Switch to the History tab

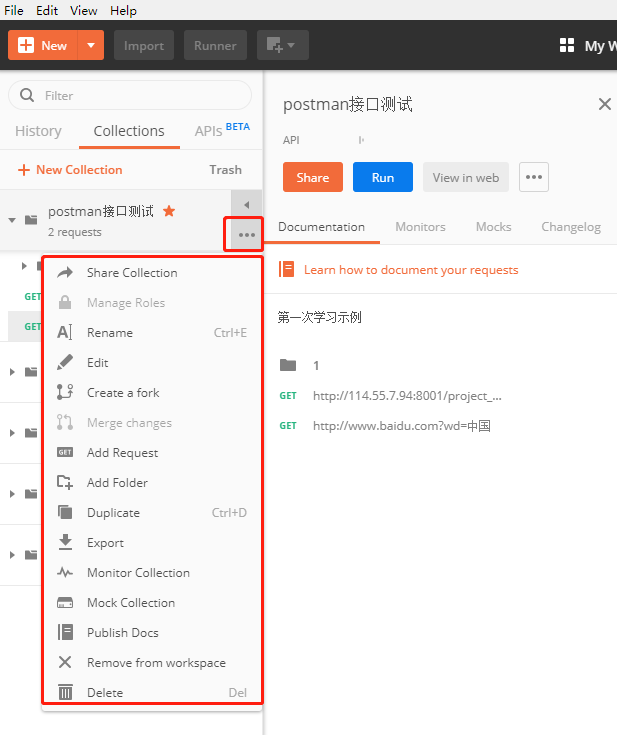38,131
